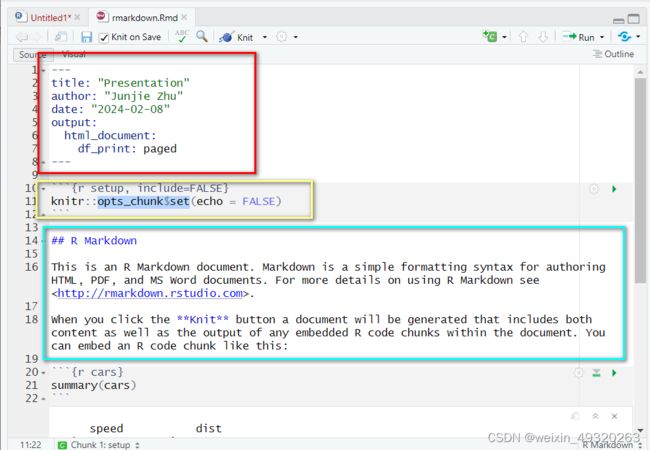650x450 pixels.
Task: Select the rmarkdown.Rmd tab
Action: point(144,18)
